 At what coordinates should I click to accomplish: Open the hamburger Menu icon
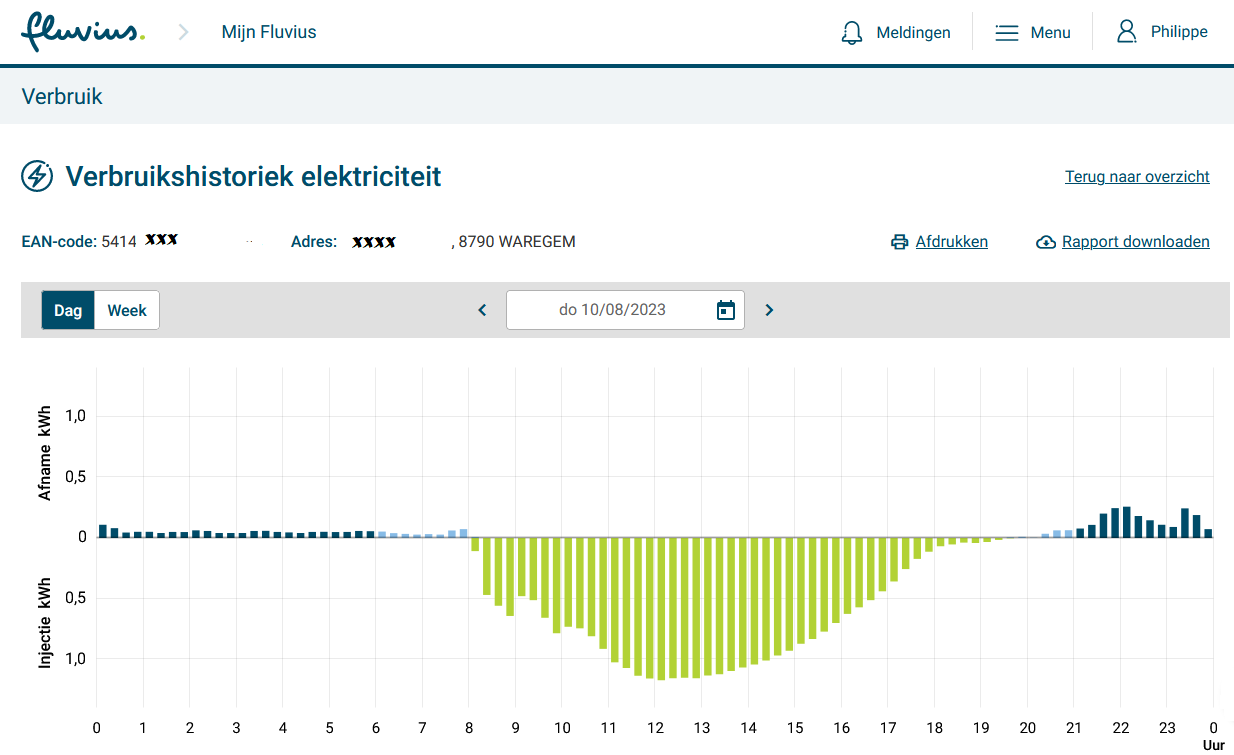point(1006,33)
